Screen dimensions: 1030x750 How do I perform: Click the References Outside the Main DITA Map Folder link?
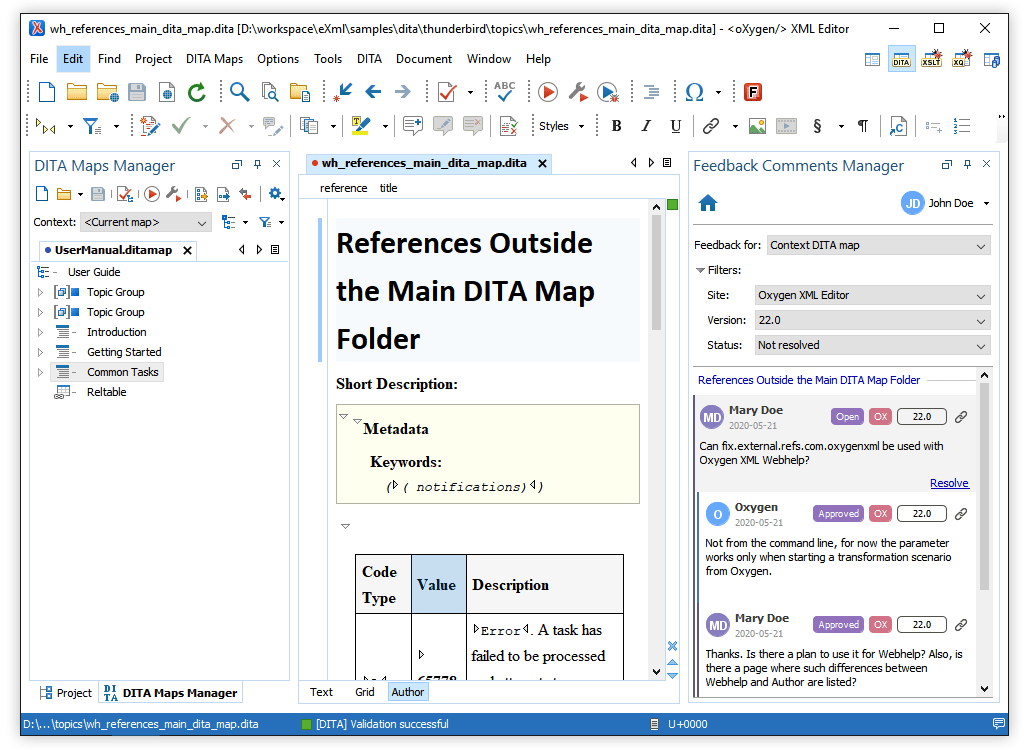809,380
